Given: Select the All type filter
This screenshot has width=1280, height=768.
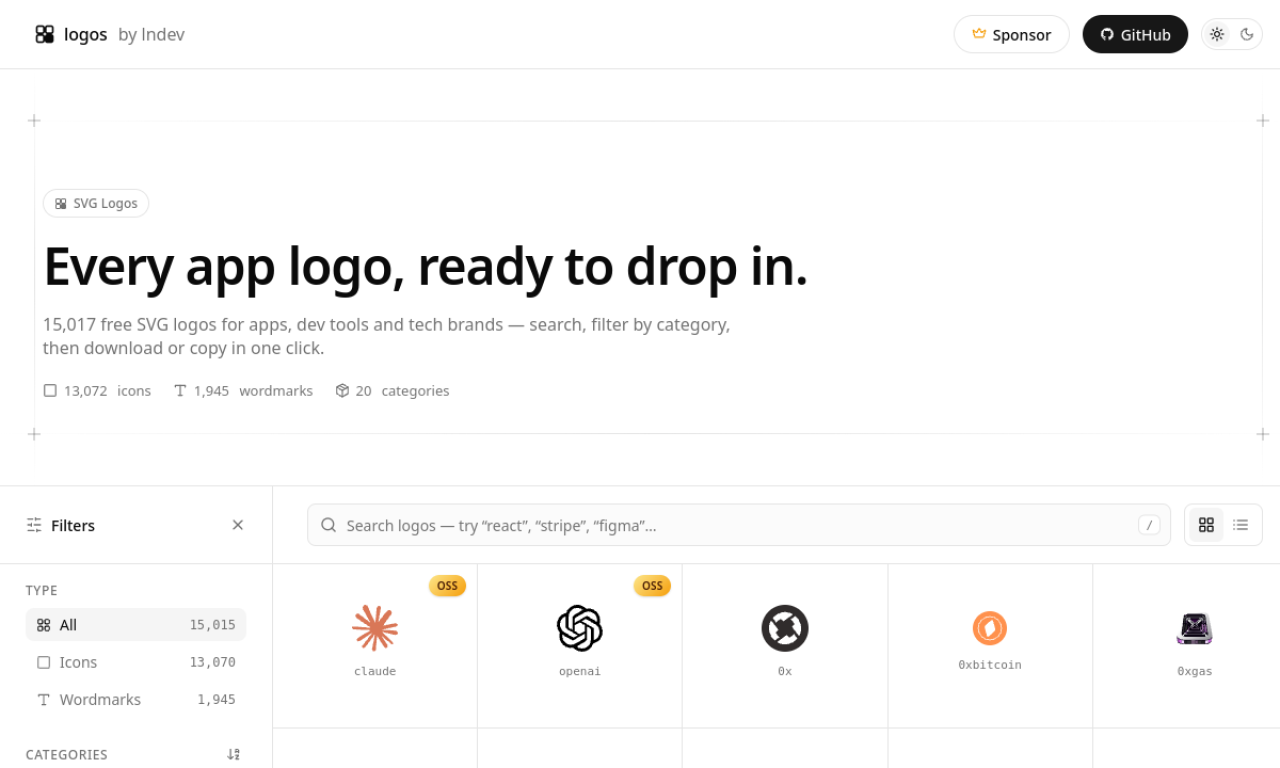Looking at the screenshot, I should click(136, 625).
